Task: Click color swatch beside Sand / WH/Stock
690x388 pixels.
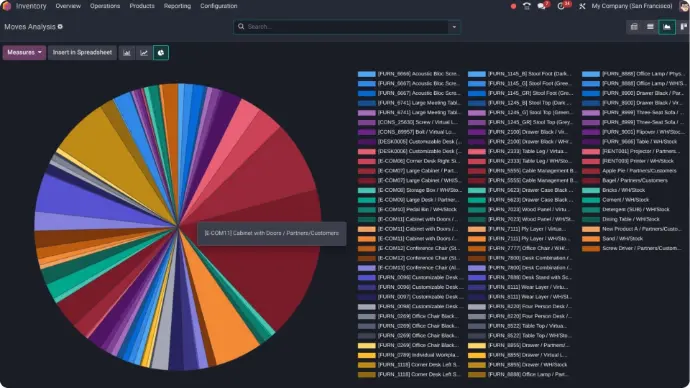Action: point(591,239)
